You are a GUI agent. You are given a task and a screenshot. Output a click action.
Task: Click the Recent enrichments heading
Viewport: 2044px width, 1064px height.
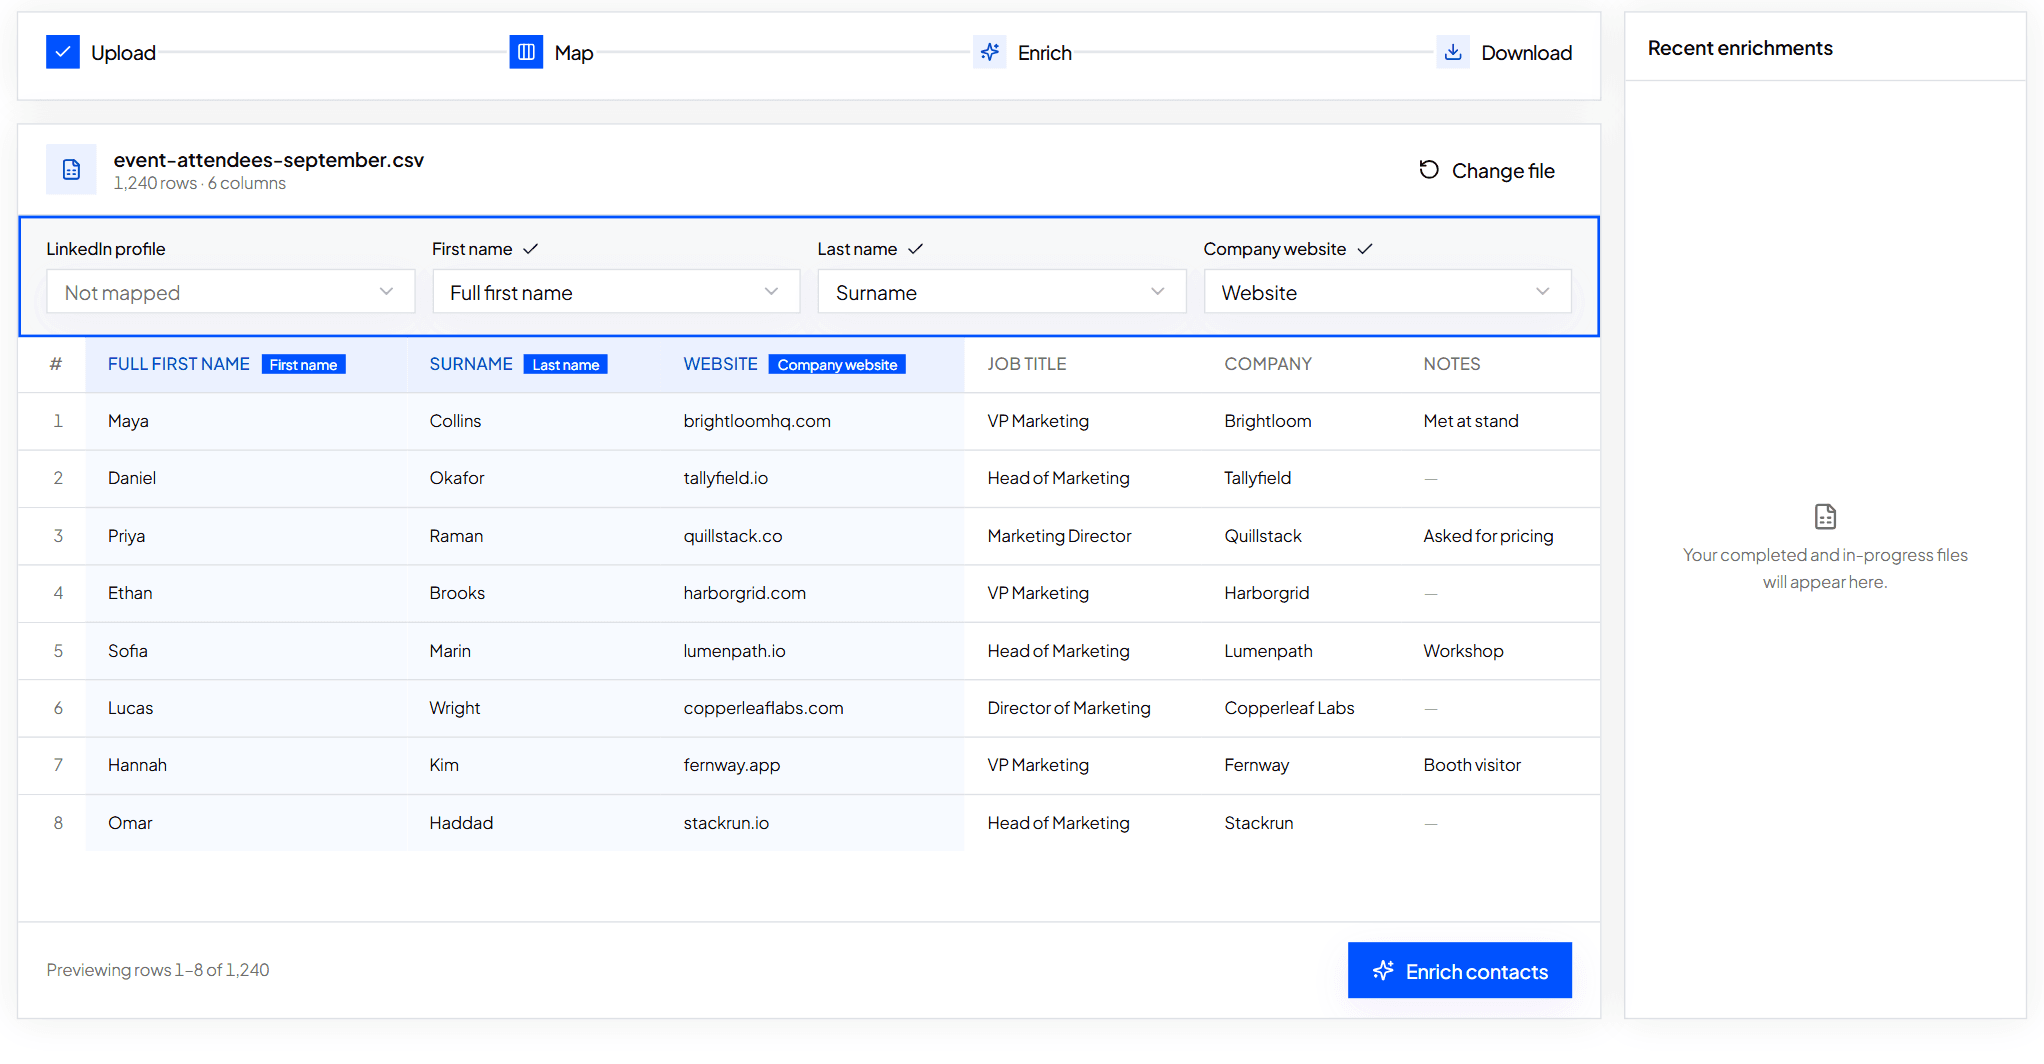(1740, 48)
